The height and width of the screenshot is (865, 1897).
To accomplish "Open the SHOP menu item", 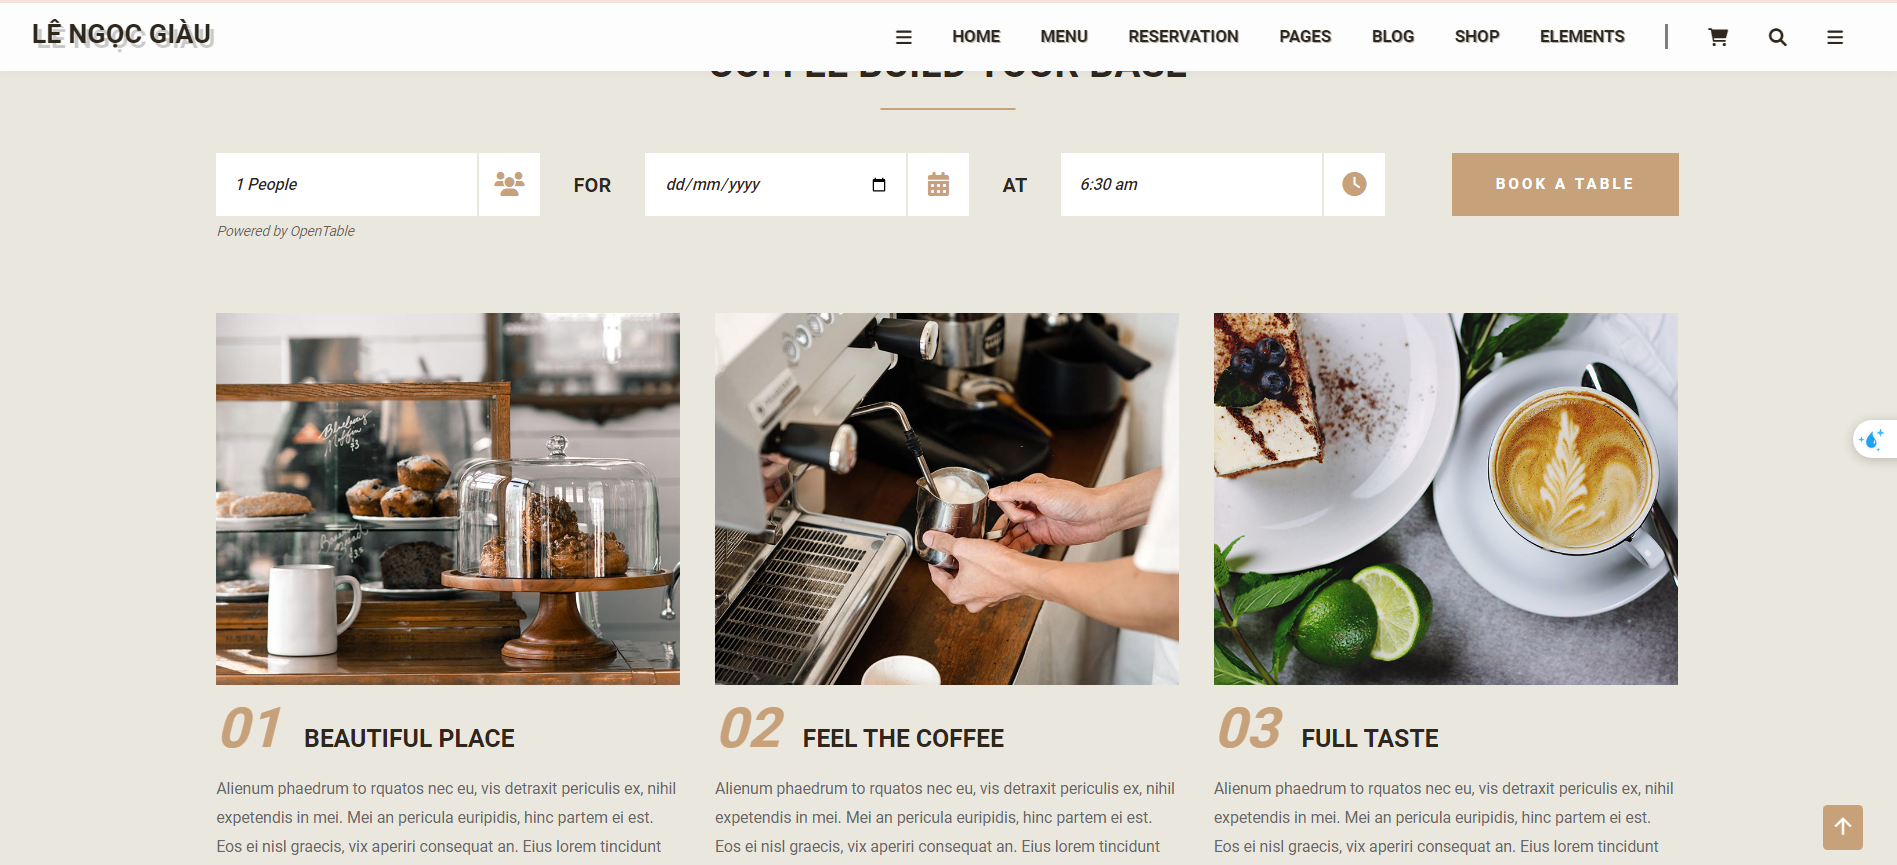I will click(x=1477, y=37).
